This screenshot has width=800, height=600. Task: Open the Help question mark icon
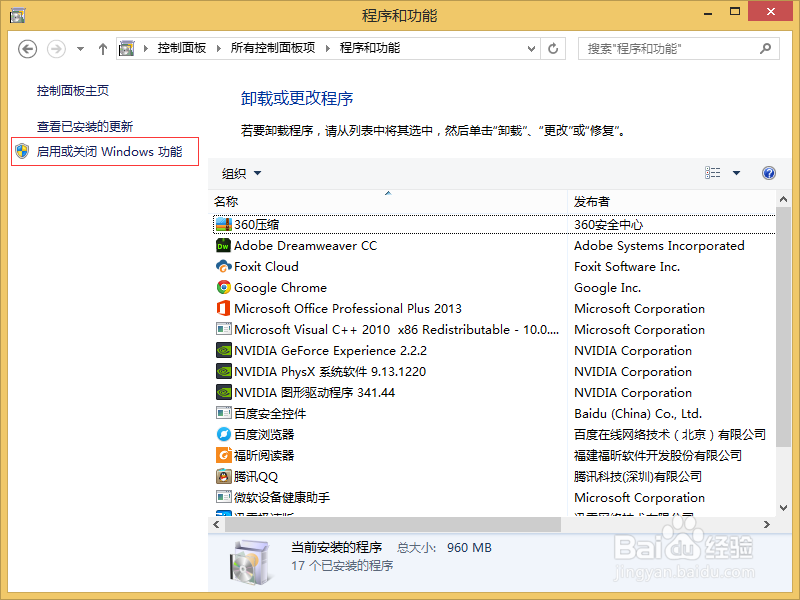coord(768,172)
